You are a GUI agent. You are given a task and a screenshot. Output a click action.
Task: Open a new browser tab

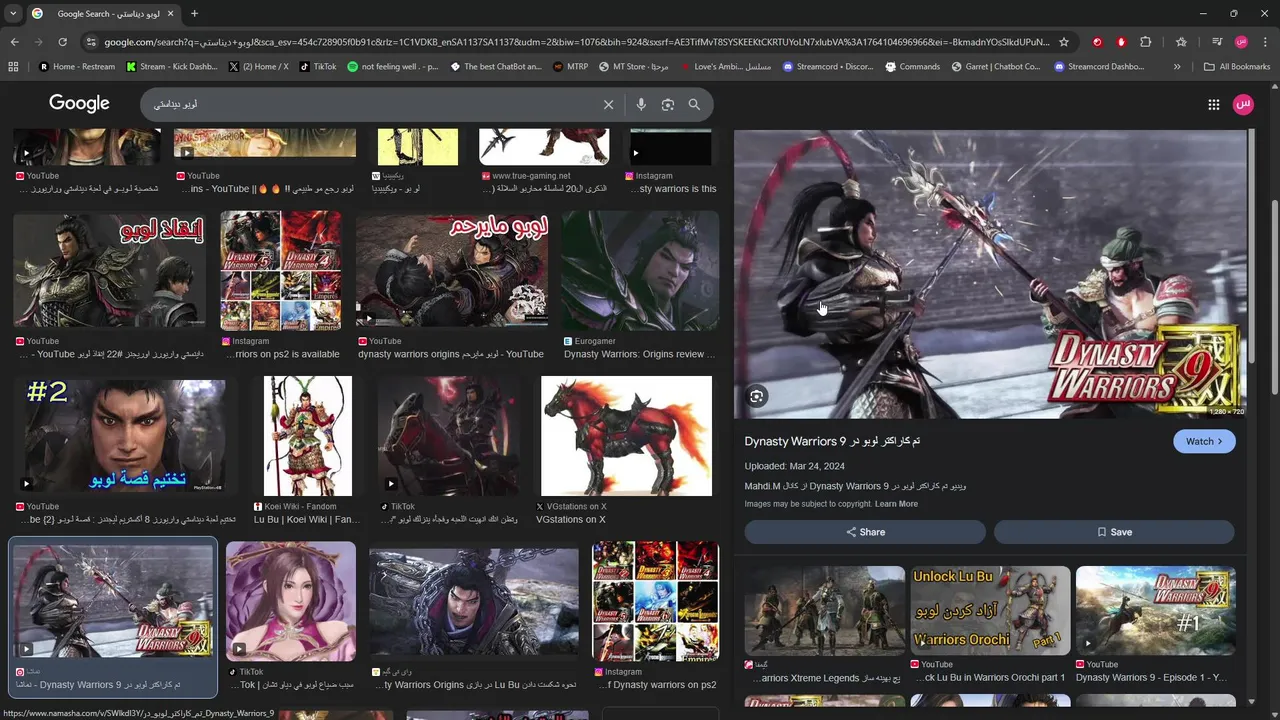(x=194, y=14)
